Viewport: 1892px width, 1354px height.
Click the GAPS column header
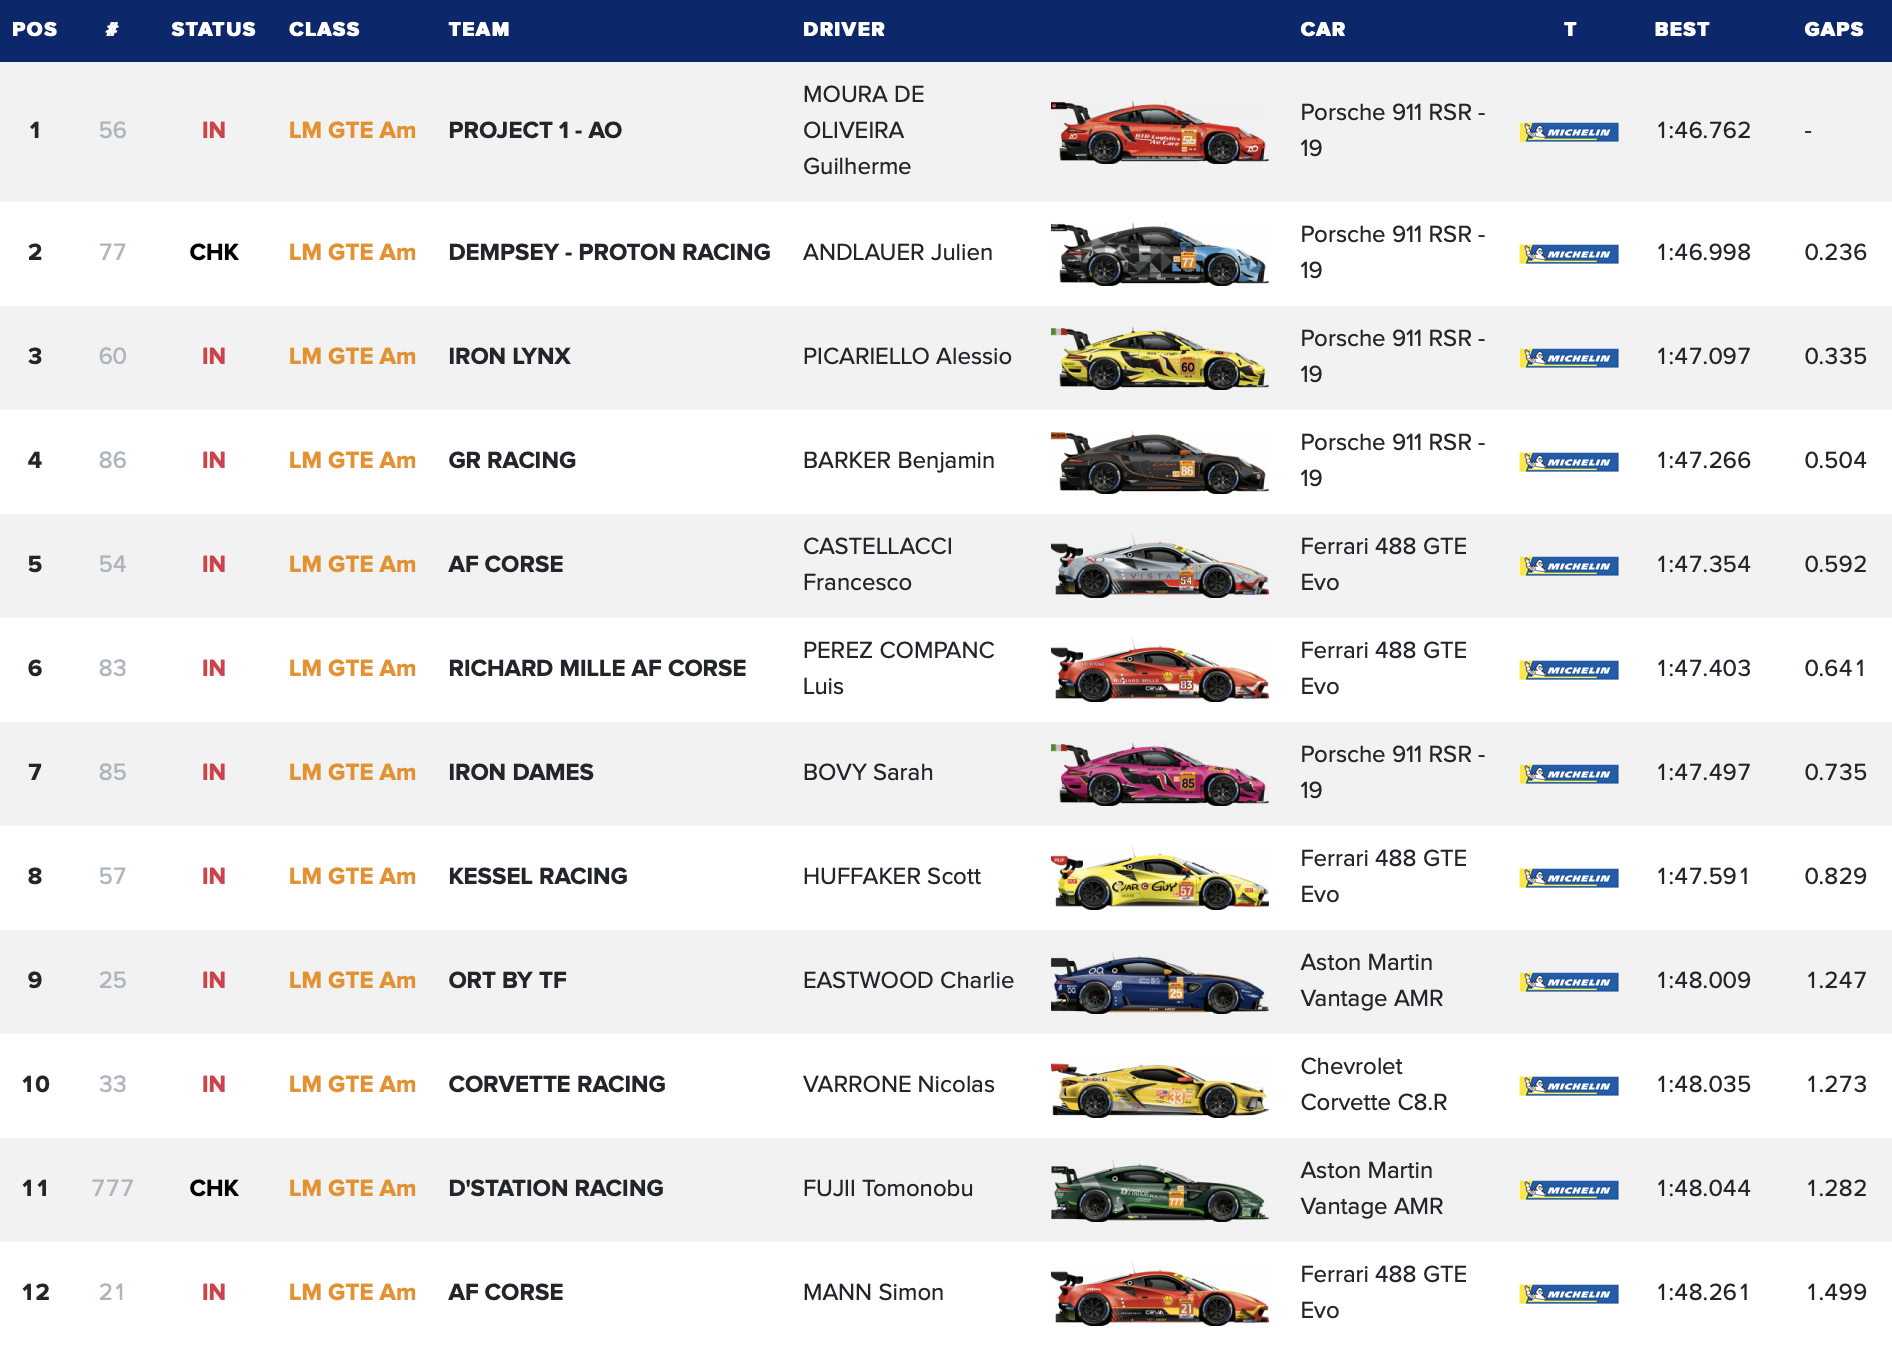1834,29
